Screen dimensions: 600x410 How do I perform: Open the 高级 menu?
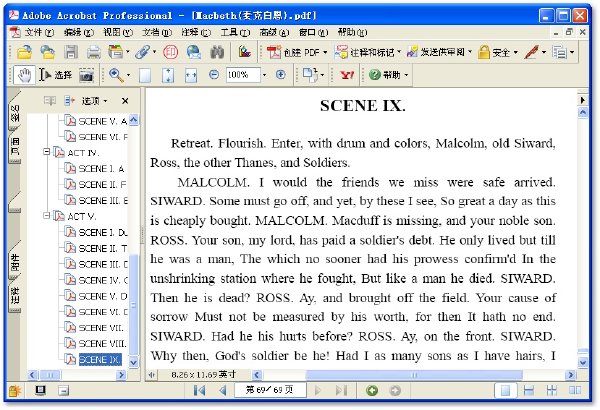click(x=274, y=32)
